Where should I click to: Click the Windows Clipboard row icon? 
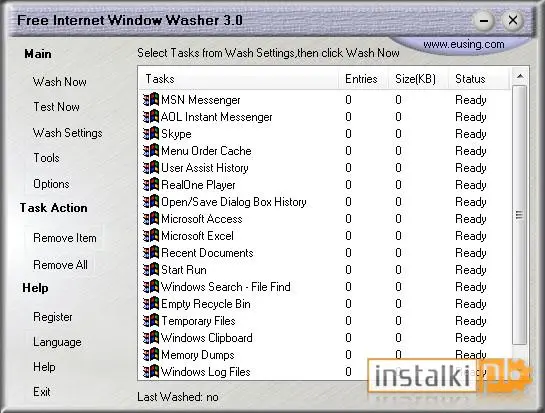(x=151, y=338)
